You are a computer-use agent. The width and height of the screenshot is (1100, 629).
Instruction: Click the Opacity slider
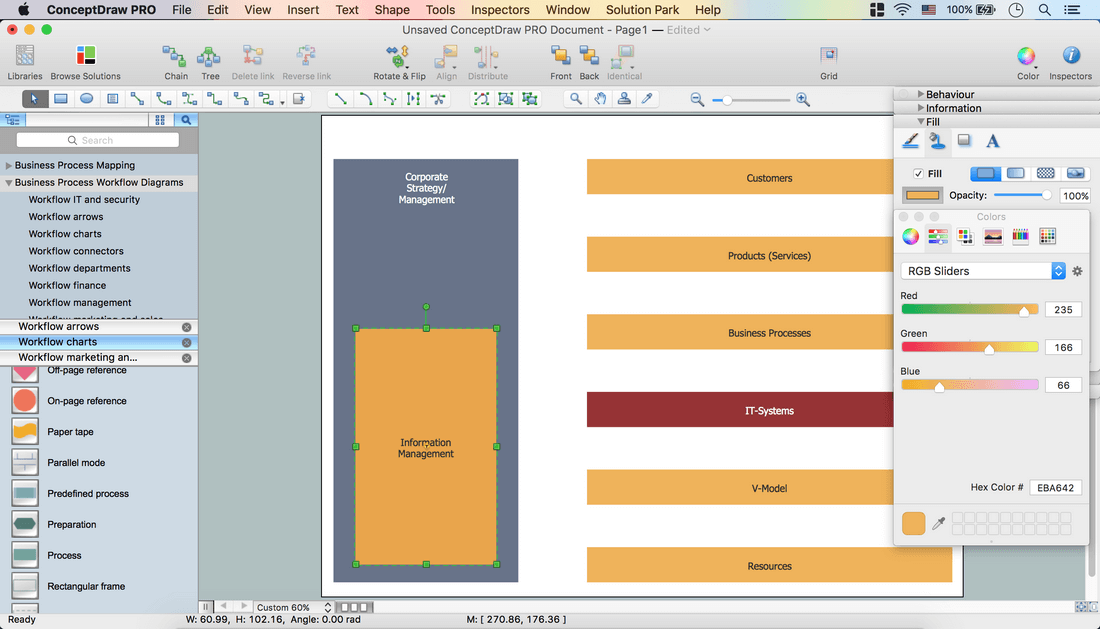pos(1020,195)
